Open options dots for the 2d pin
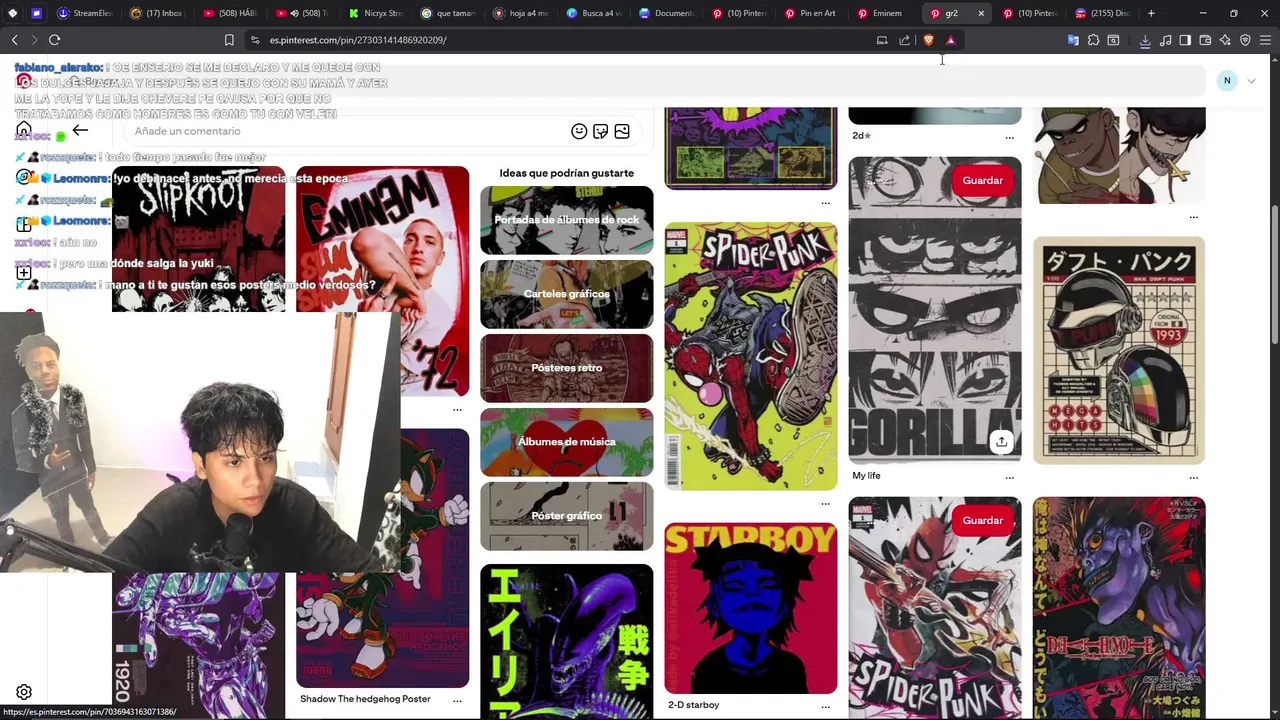The image size is (1280, 720). tap(1009, 137)
